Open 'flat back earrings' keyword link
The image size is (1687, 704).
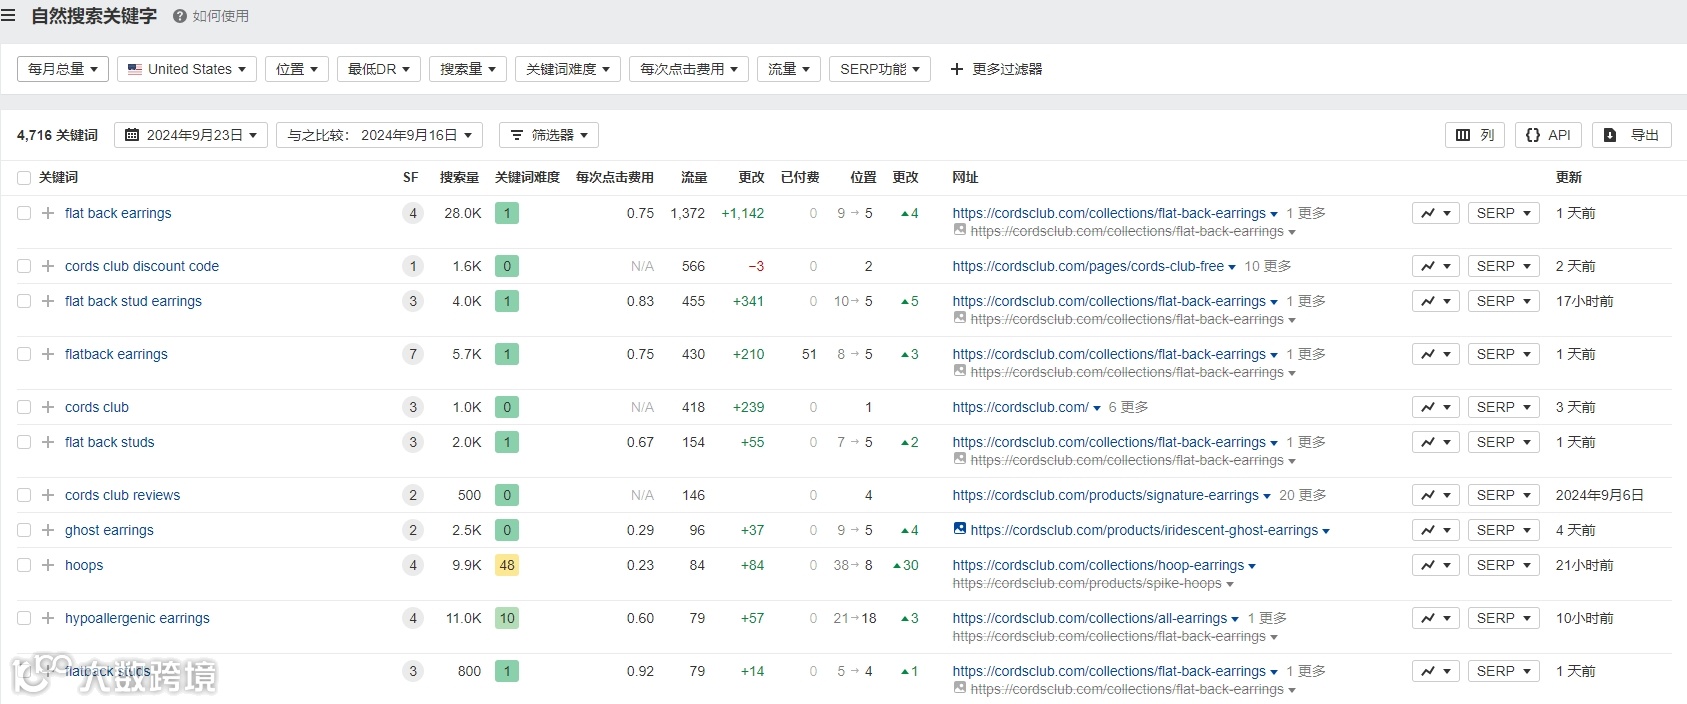click(118, 213)
